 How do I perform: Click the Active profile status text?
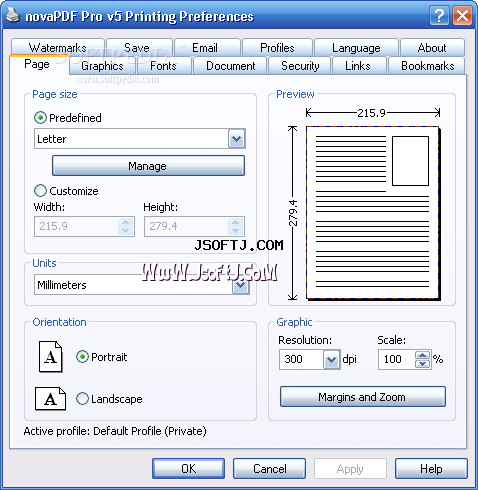click(x=115, y=431)
